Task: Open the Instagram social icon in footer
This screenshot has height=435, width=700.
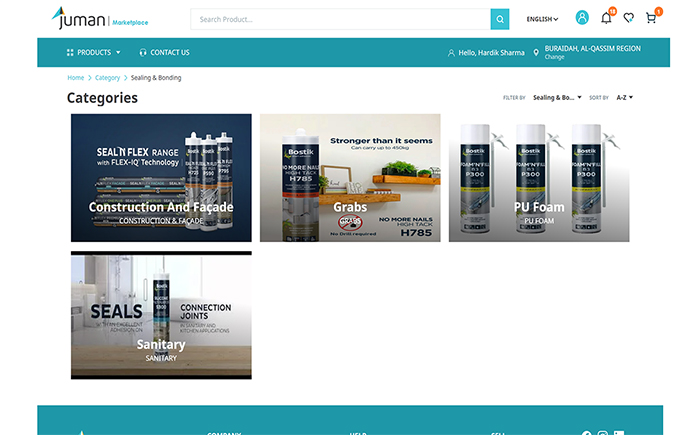Action: tap(603, 433)
